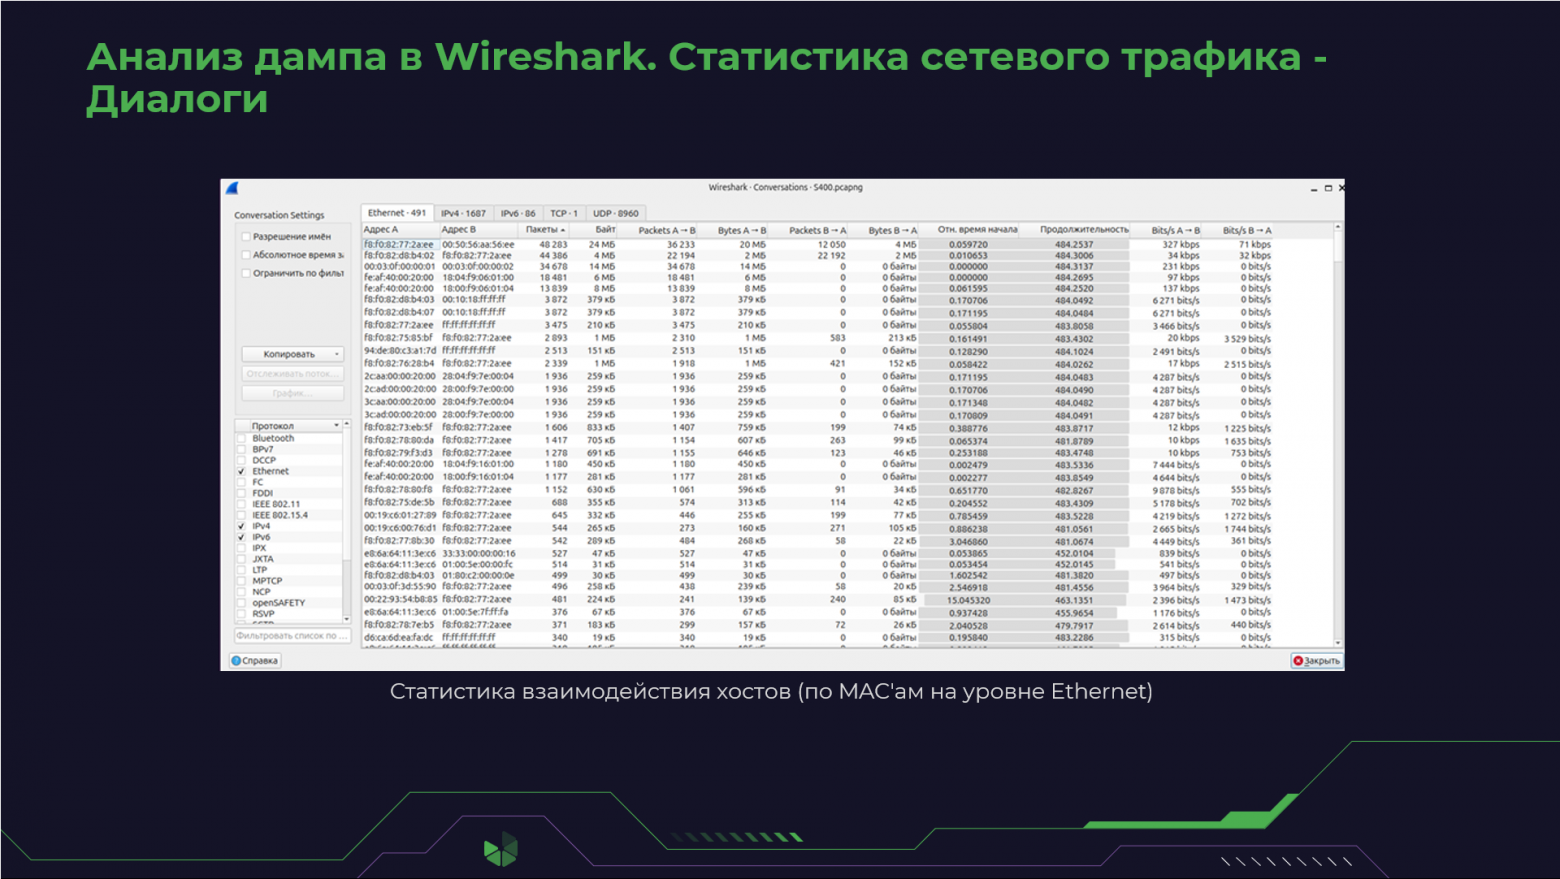
Task: Uncheck the Ethernet protocol box
Action: (241, 471)
